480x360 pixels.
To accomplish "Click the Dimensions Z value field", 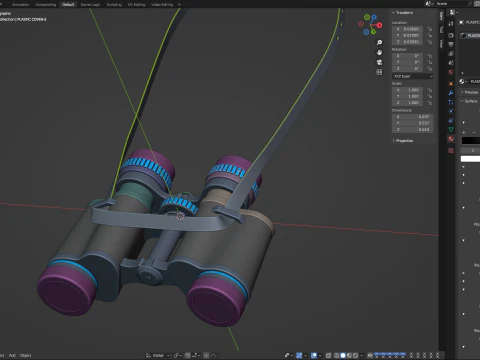I will 413,129.
